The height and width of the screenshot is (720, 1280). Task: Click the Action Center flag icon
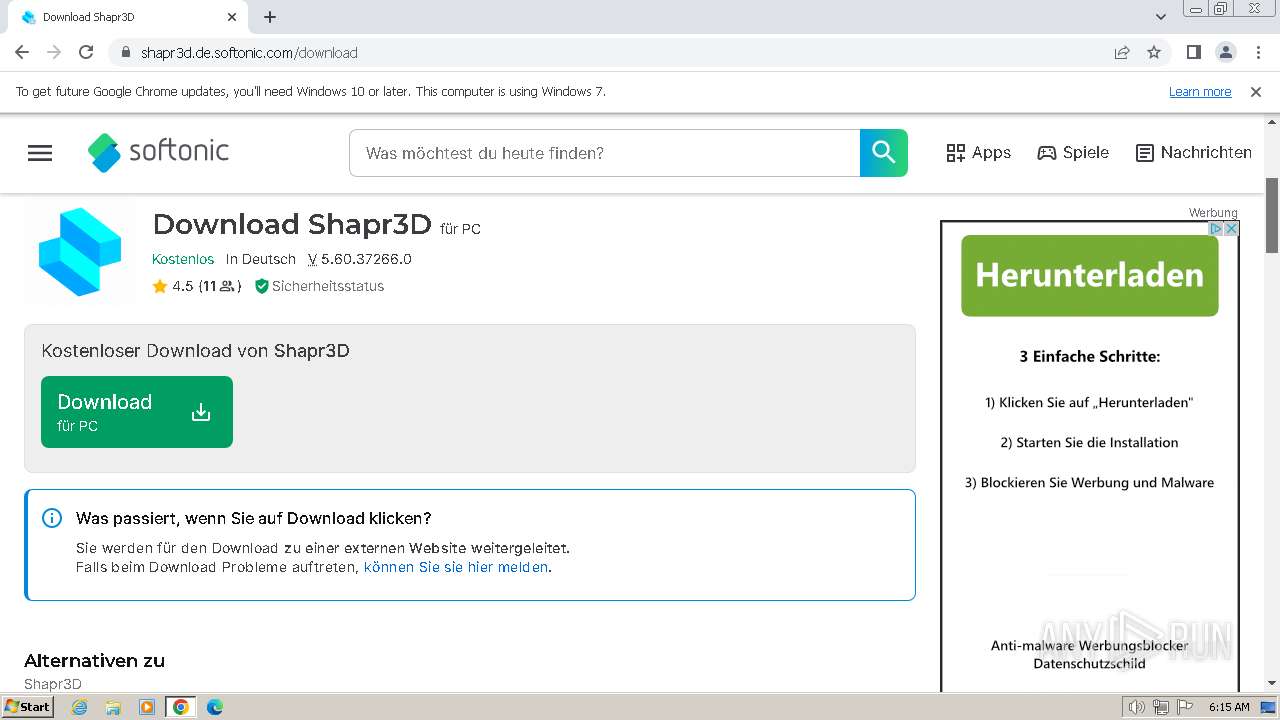coord(1183,707)
